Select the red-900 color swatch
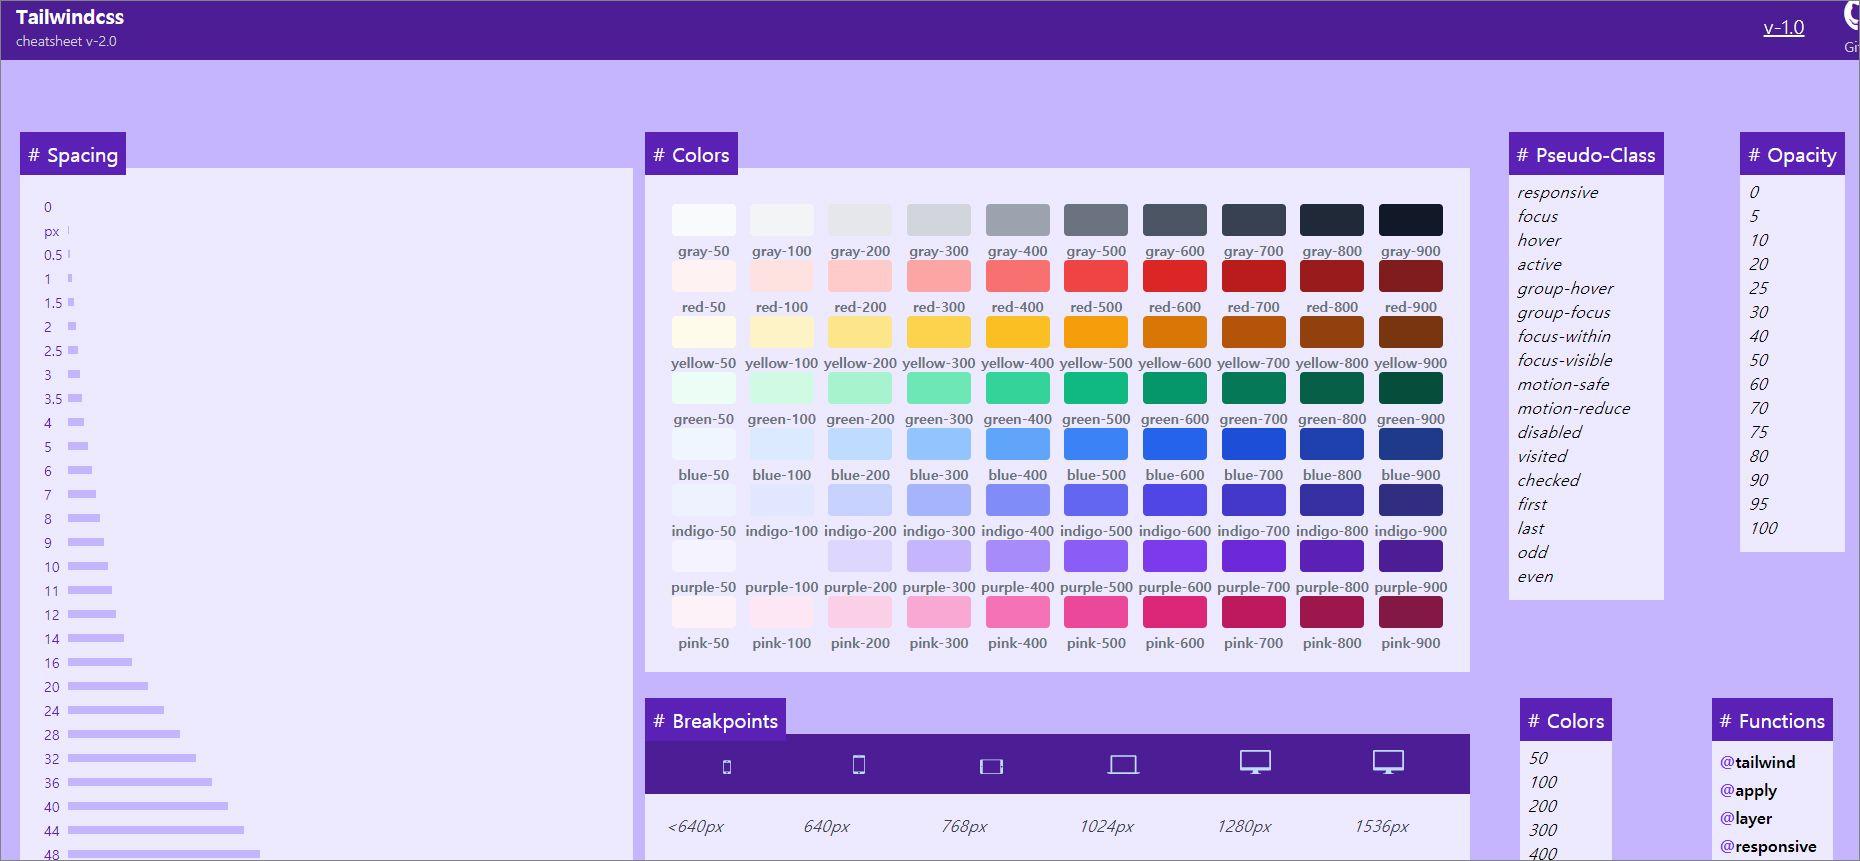 pos(1411,276)
